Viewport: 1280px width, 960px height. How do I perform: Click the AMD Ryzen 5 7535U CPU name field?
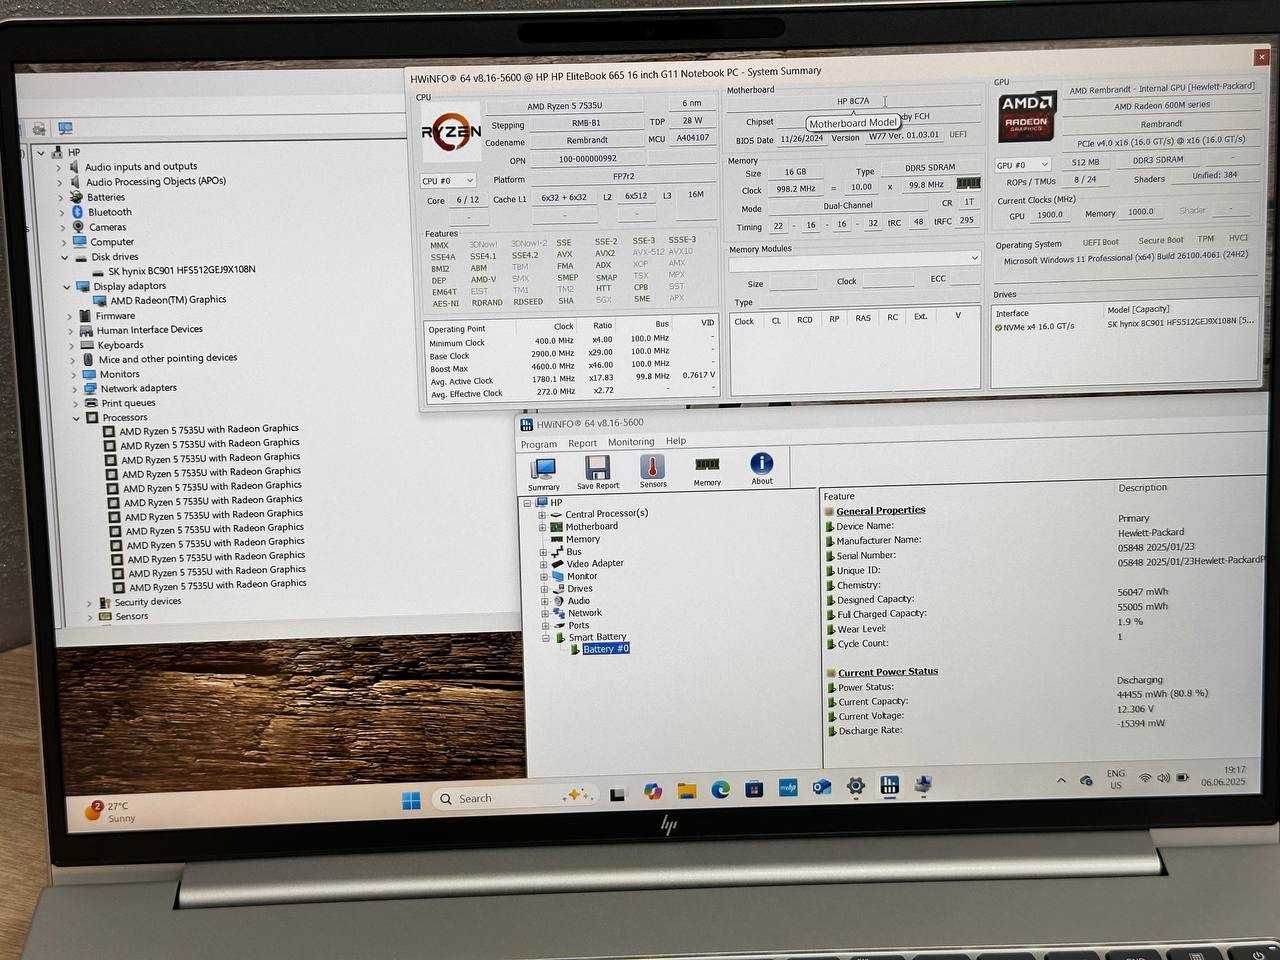[565, 106]
